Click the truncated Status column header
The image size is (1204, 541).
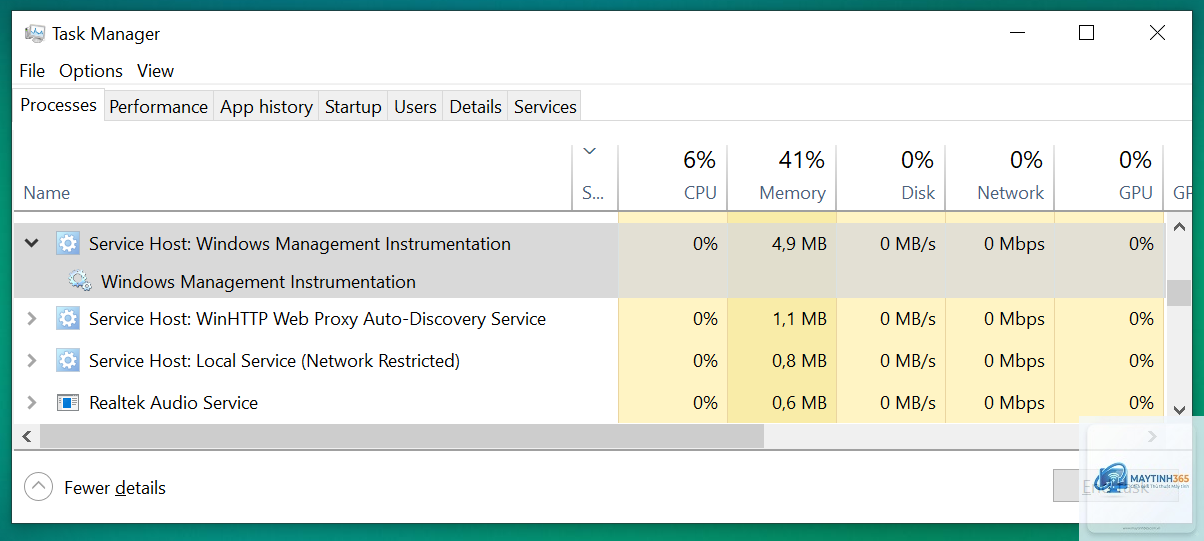(593, 193)
